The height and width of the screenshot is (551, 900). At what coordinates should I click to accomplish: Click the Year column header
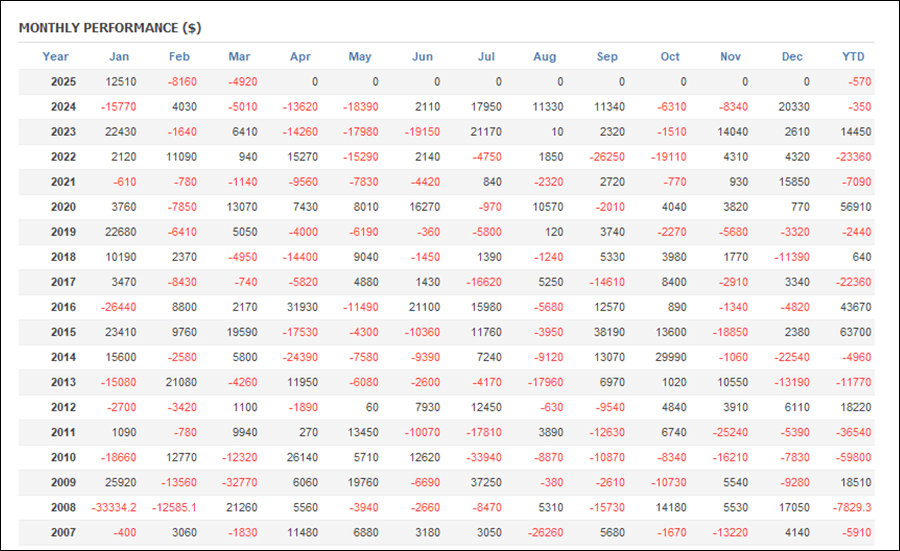pos(55,56)
